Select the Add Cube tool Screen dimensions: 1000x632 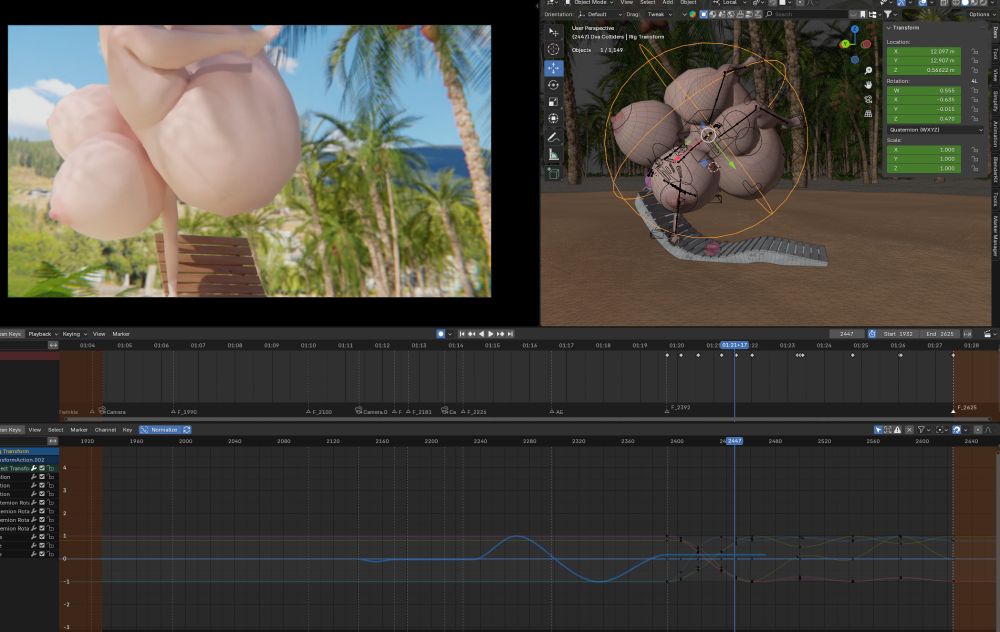pyautogui.click(x=554, y=173)
